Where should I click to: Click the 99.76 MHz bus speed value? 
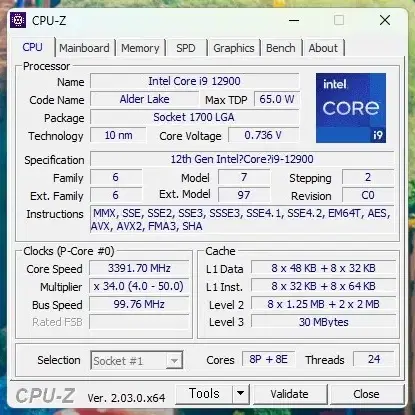tap(139, 304)
